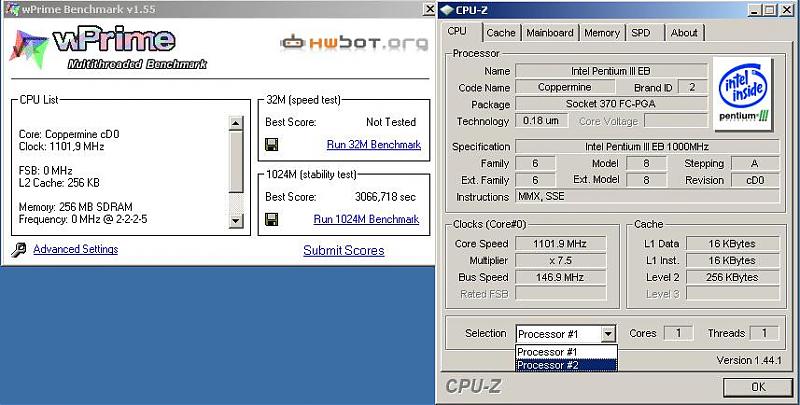Screen dimensions: 800x405
Task: Click the Level 2 cache value 256 KBytes
Action: (x=733, y=277)
